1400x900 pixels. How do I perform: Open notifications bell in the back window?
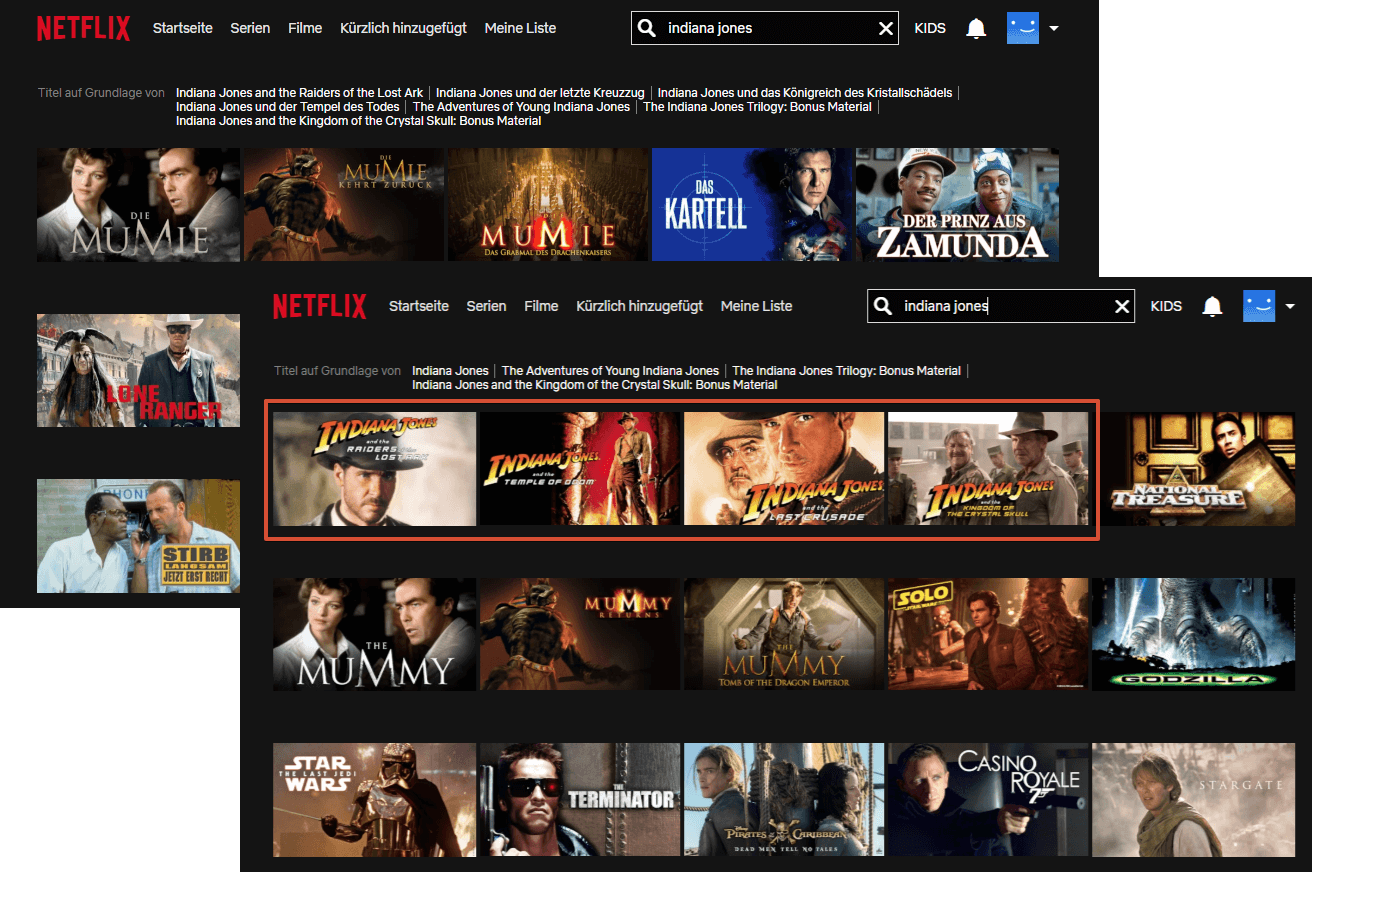pyautogui.click(x=976, y=28)
